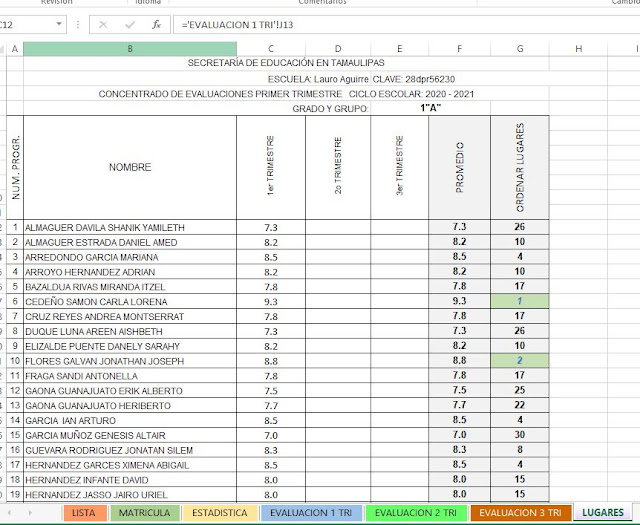The image size is (640, 525).
Task: Select cell with DUQUE LUNA AREEN AISHBETH
Action: [130, 331]
